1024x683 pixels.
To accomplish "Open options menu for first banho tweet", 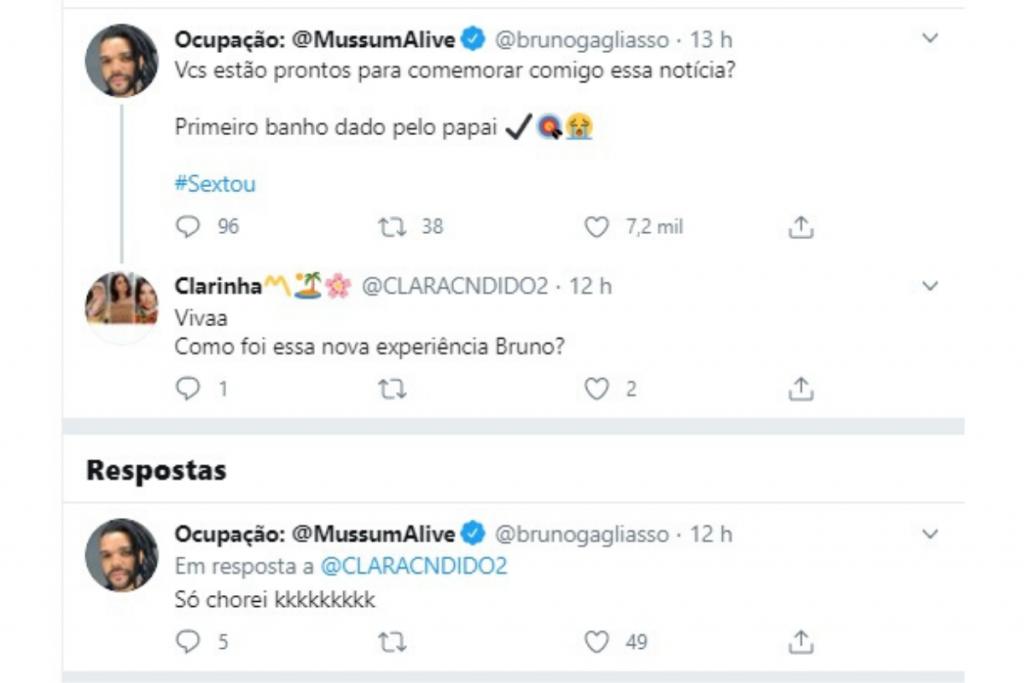I will click(930, 39).
